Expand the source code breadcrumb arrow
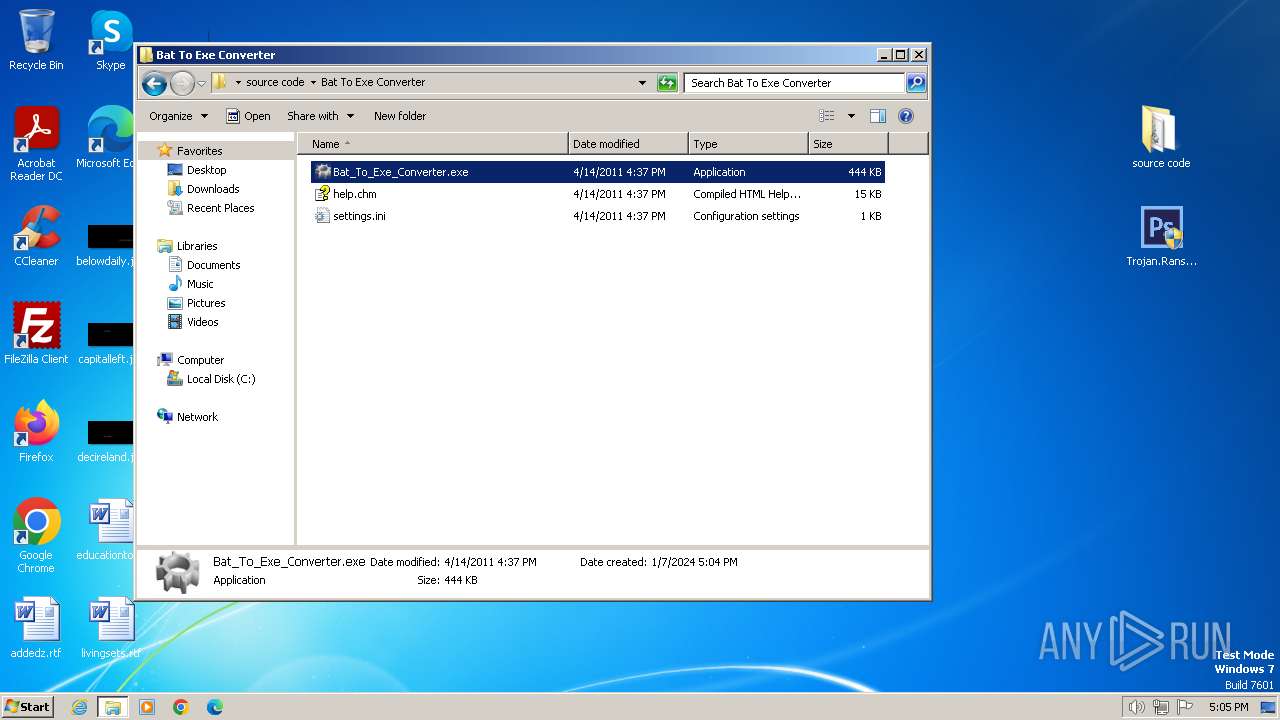Image resolution: width=1280 pixels, height=720 pixels. (313, 83)
